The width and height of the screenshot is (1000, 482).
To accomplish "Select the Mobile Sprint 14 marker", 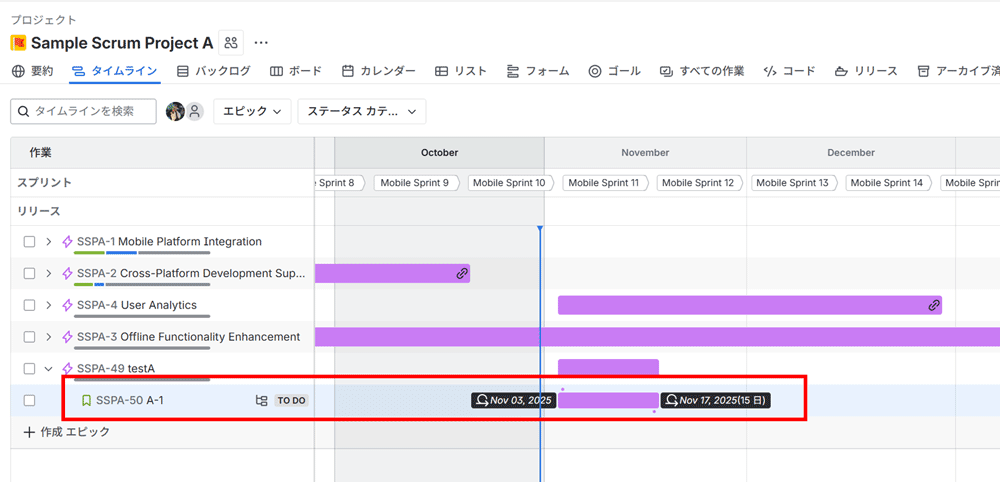I will pyautogui.click(x=886, y=183).
